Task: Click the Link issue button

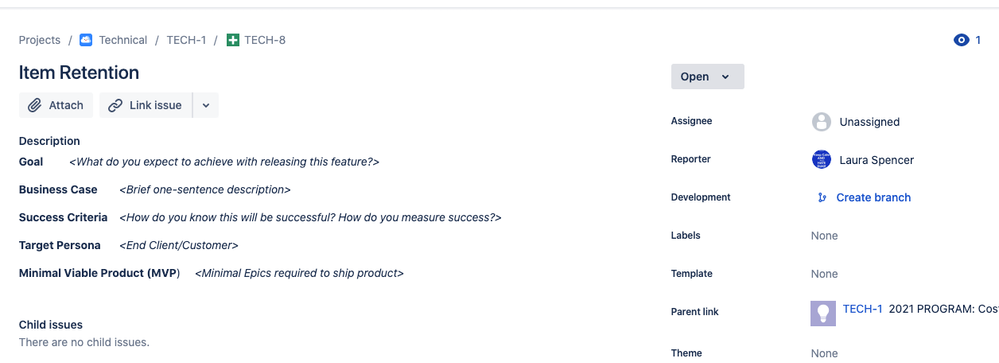Action: 146,105
